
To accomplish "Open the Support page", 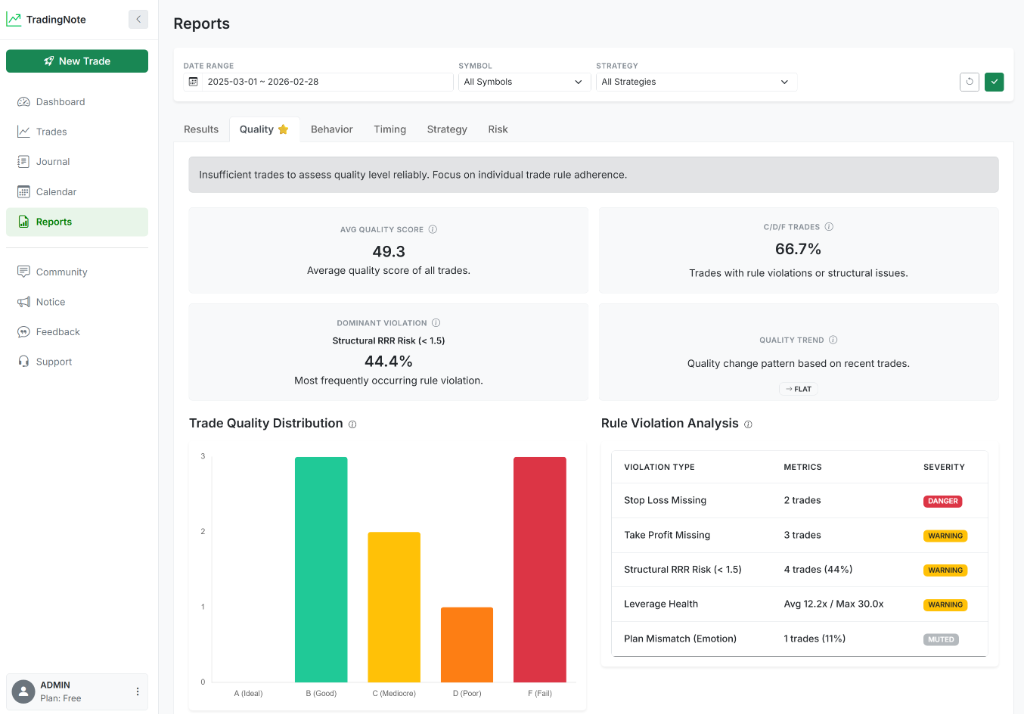I will pos(77,362).
